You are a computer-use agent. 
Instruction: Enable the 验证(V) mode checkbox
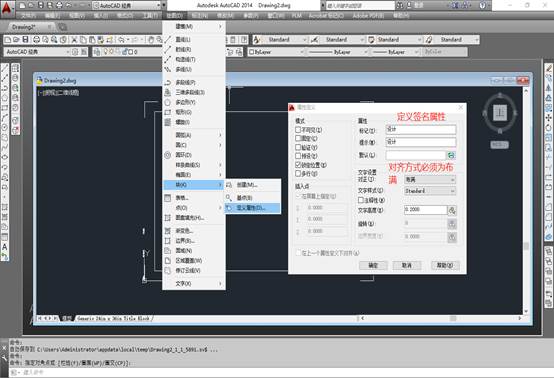point(298,147)
